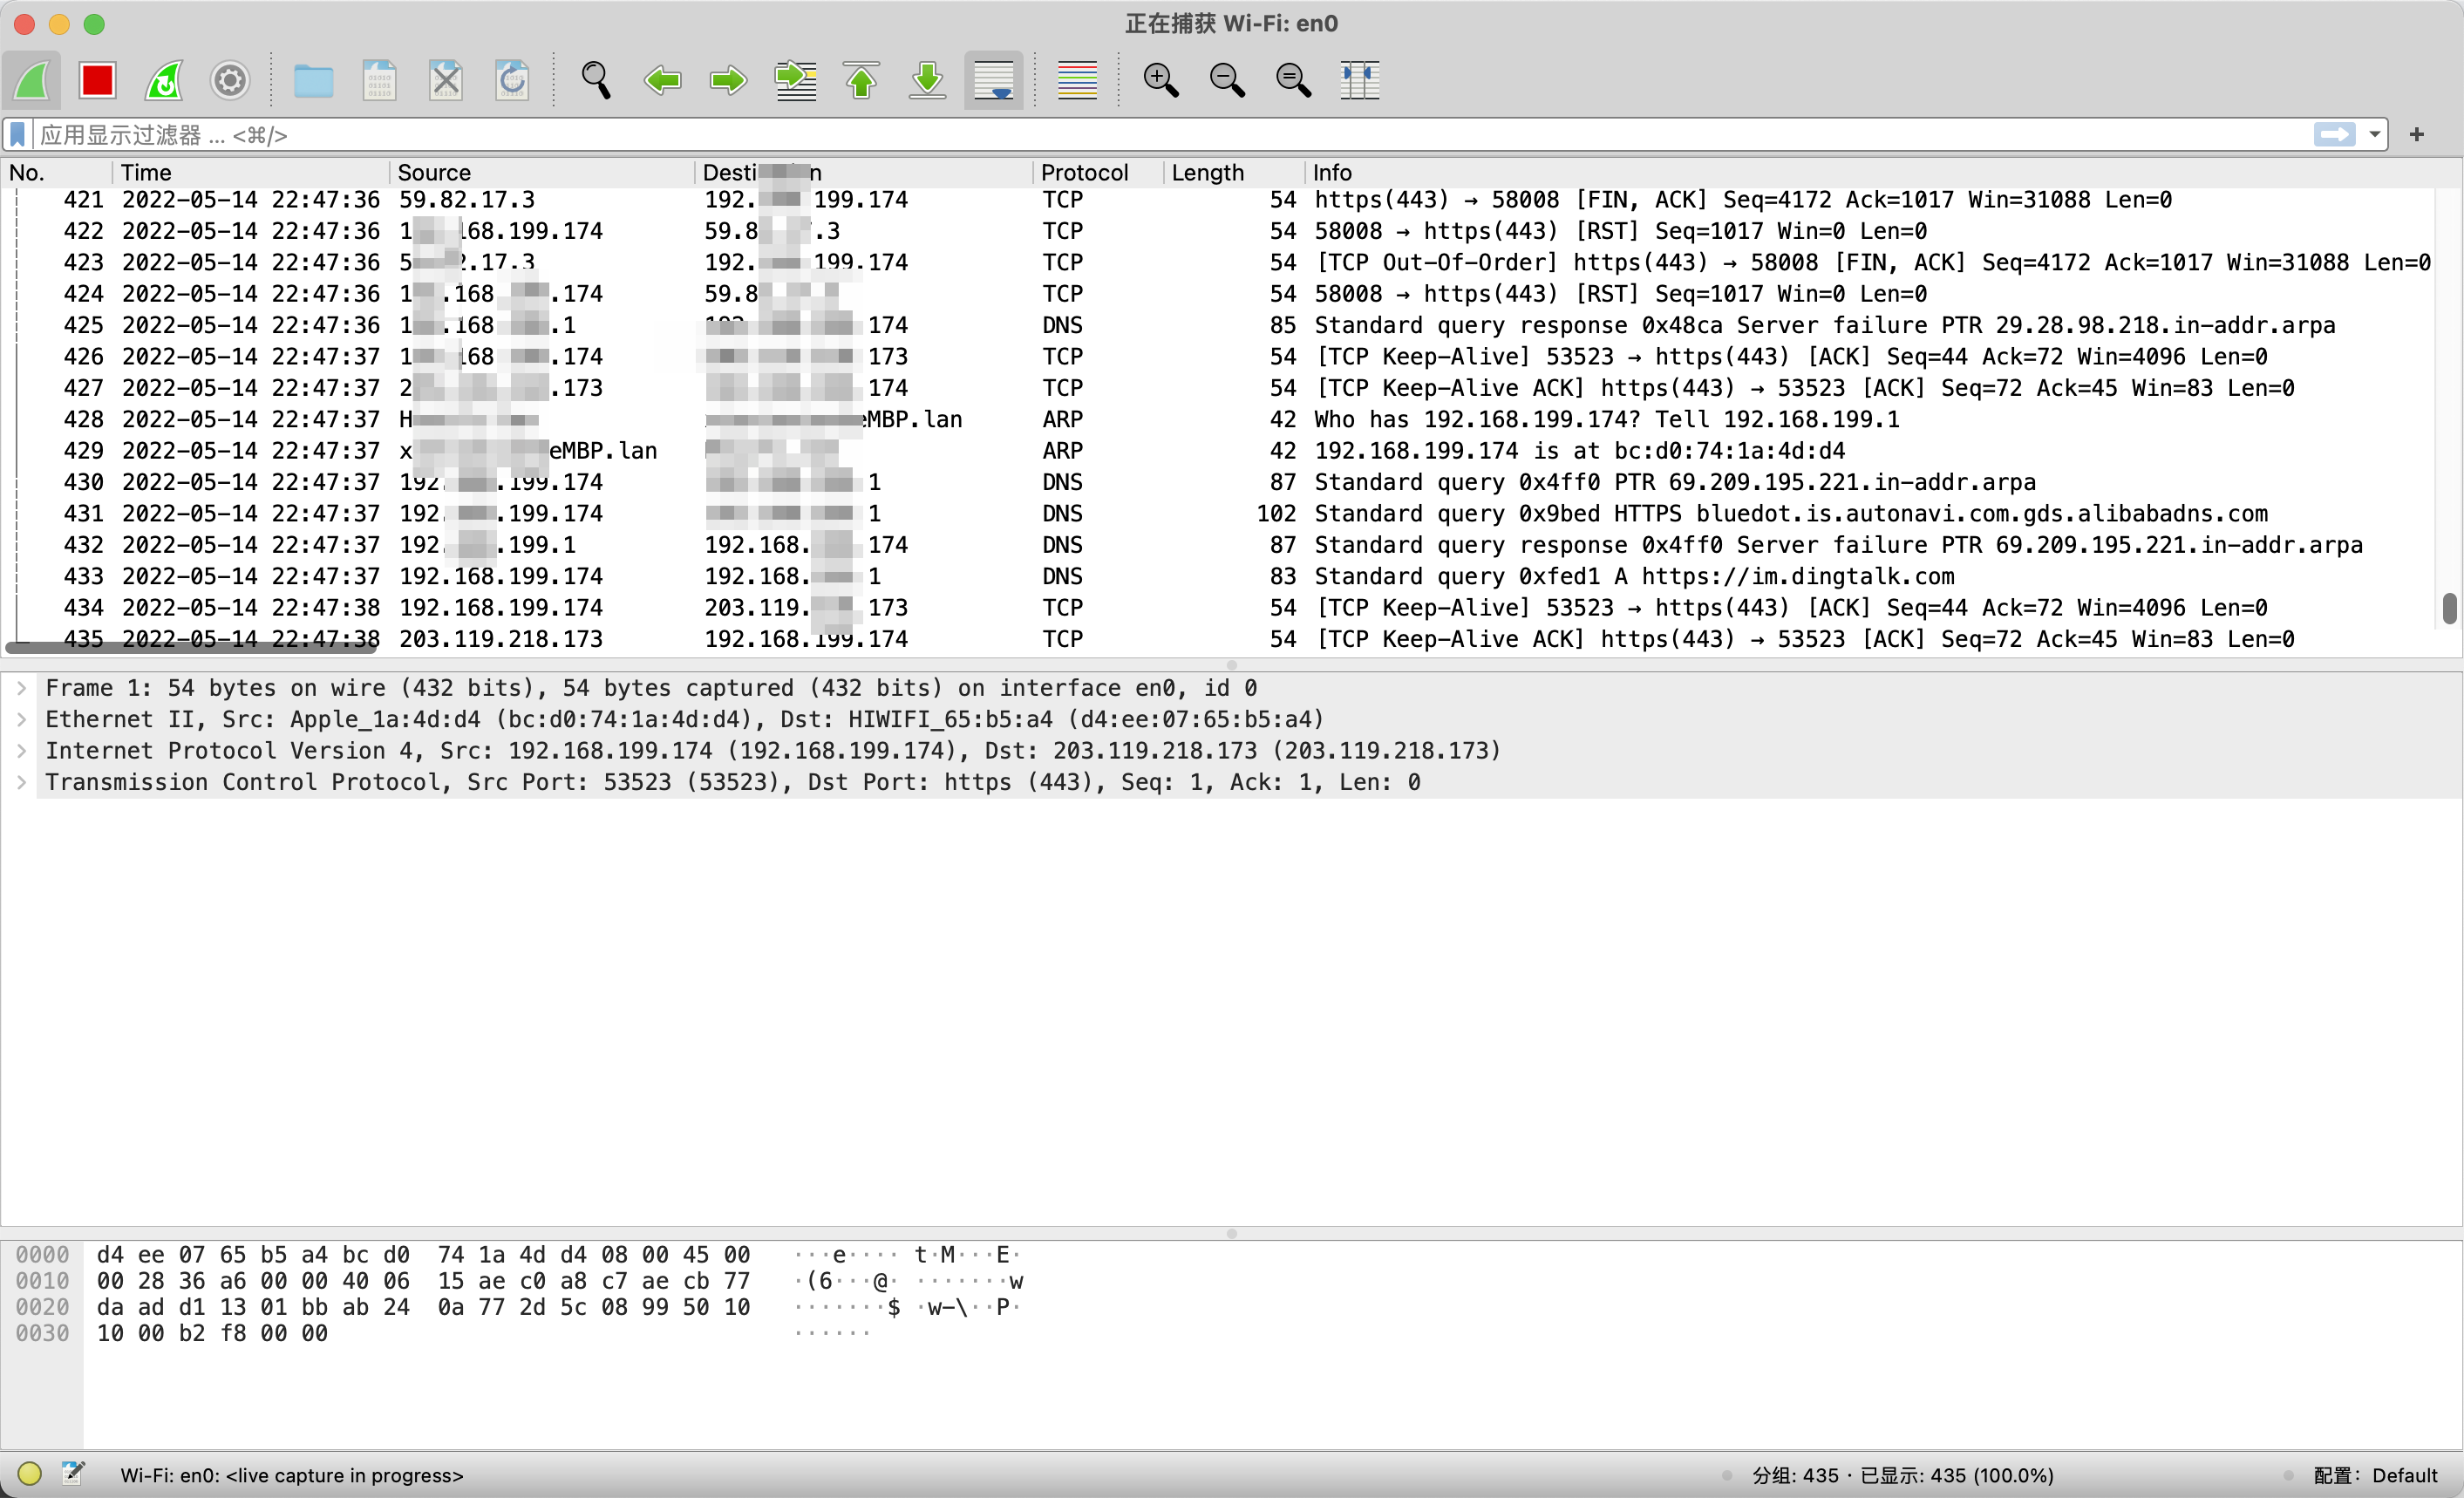
Task: Restart the current capture
Action: pyautogui.click(x=163, y=80)
